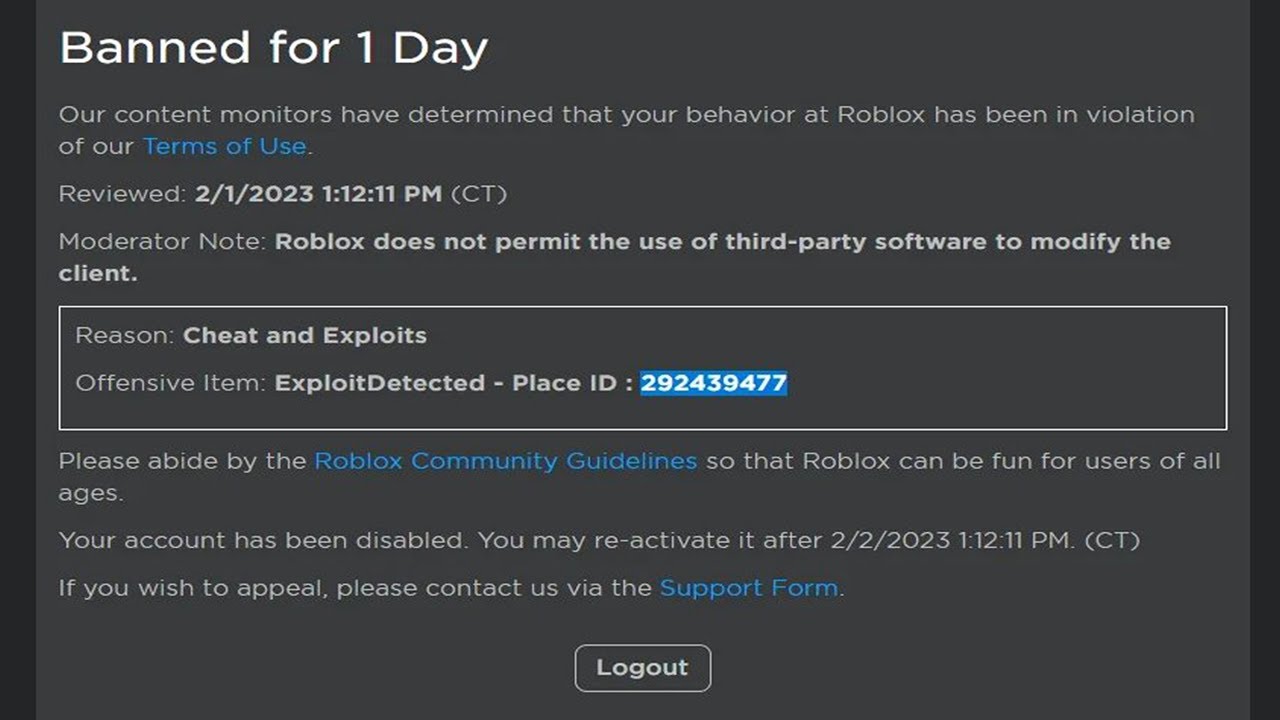The height and width of the screenshot is (720, 1280).
Task: Click the "If you wish to appeal" text
Action: (x=193, y=588)
